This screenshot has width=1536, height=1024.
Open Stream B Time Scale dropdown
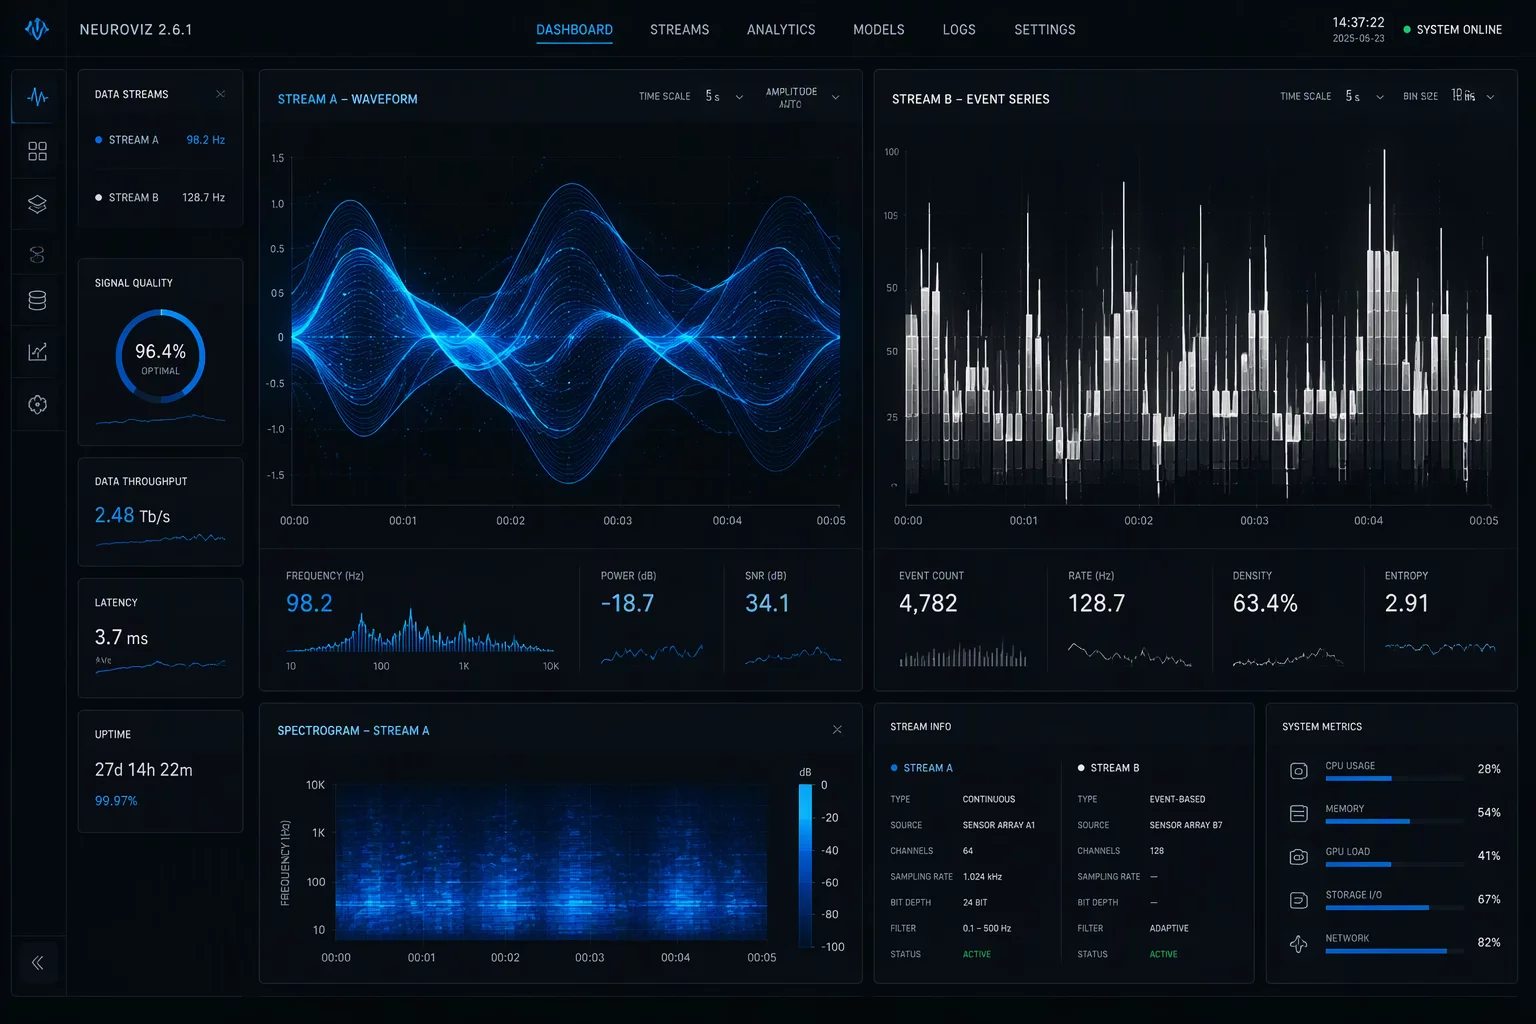(1364, 97)
